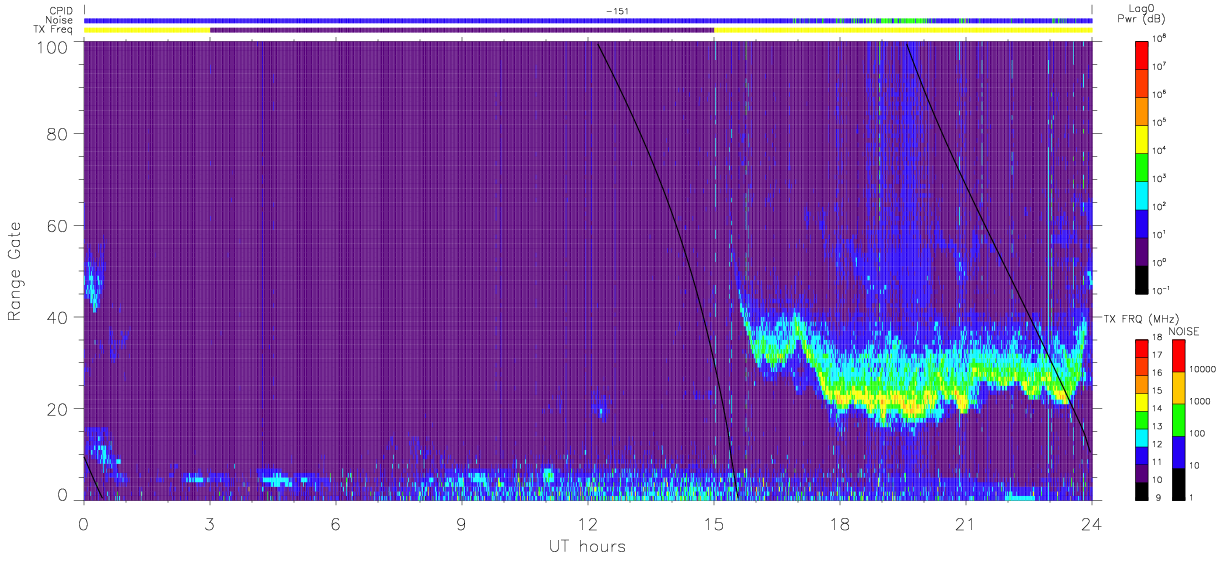Click the 13 label on TX FRQ legend
1228x567 pixels.
(1158, 427)
